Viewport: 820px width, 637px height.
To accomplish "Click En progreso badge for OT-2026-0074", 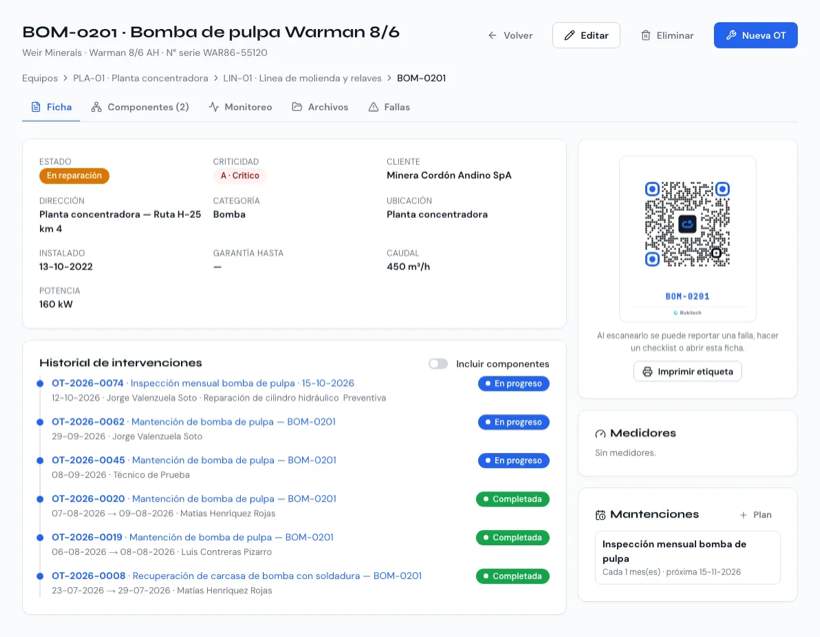I will pos(514,384).
